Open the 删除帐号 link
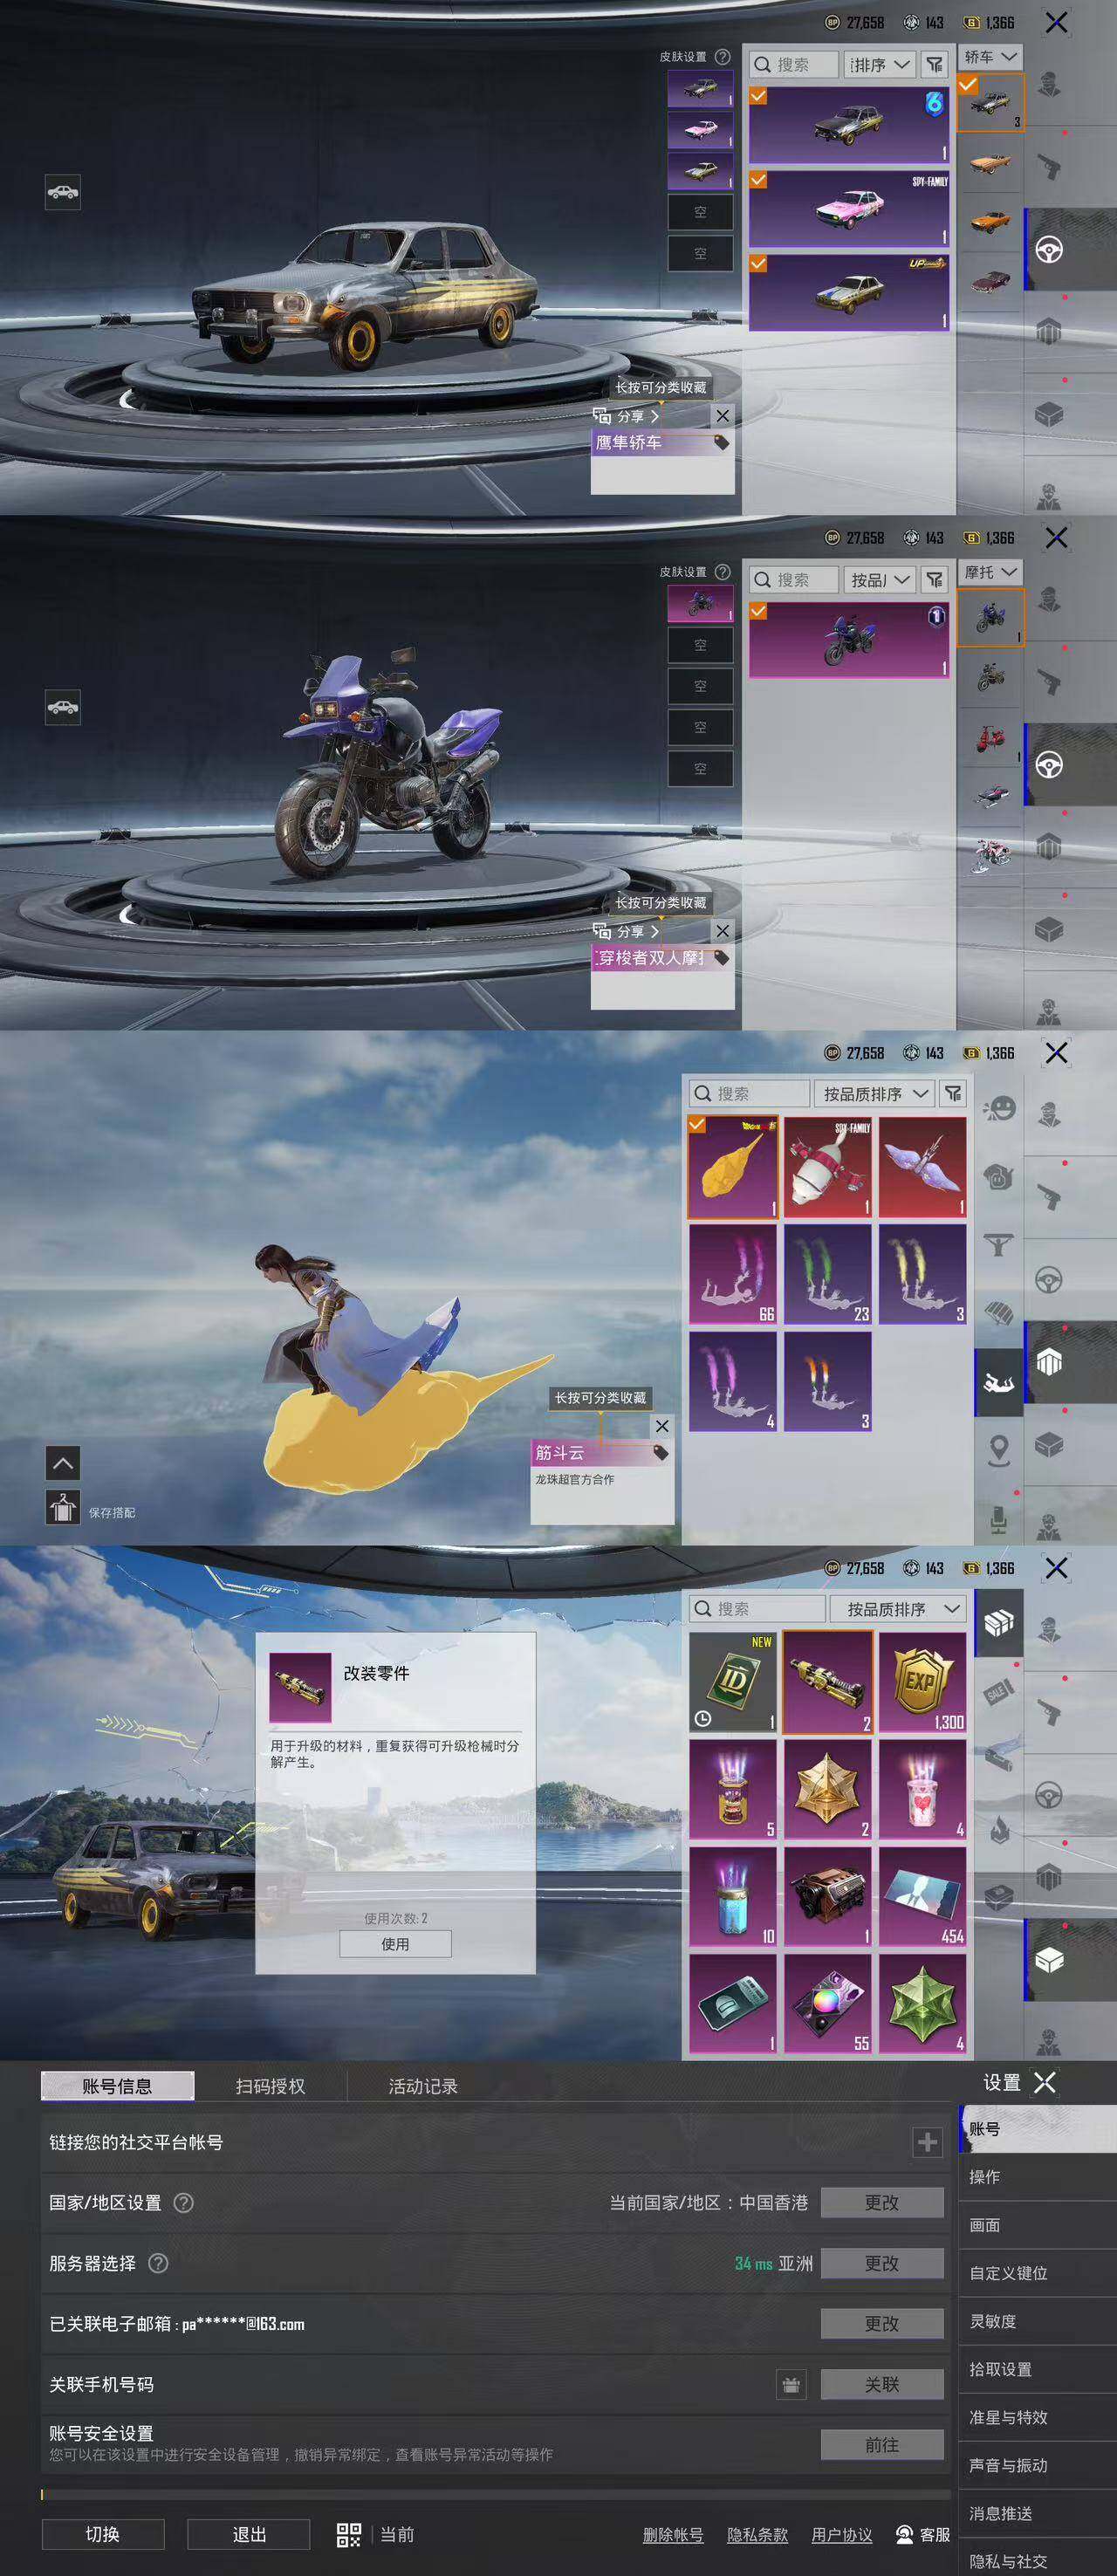This screenshot has width=1117, height=2576. coord(673,2535)
